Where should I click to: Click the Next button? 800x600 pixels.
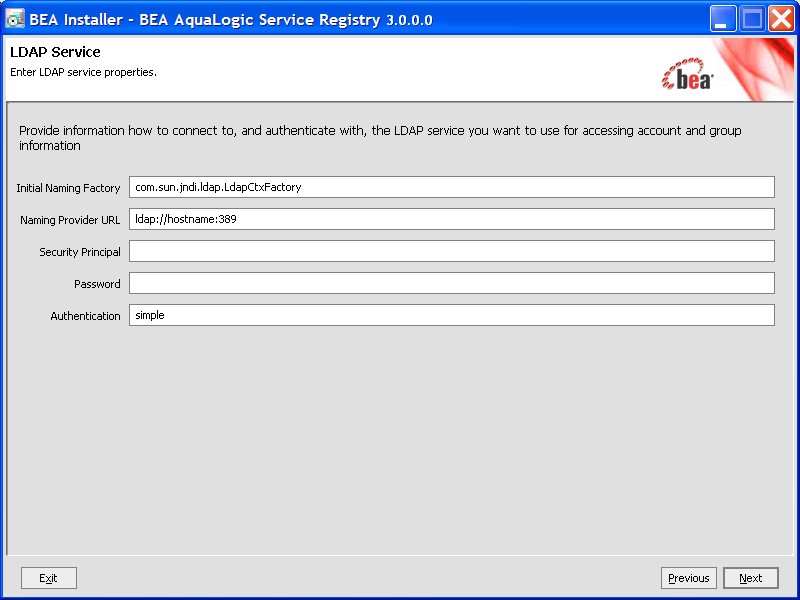tap(751, 578)
